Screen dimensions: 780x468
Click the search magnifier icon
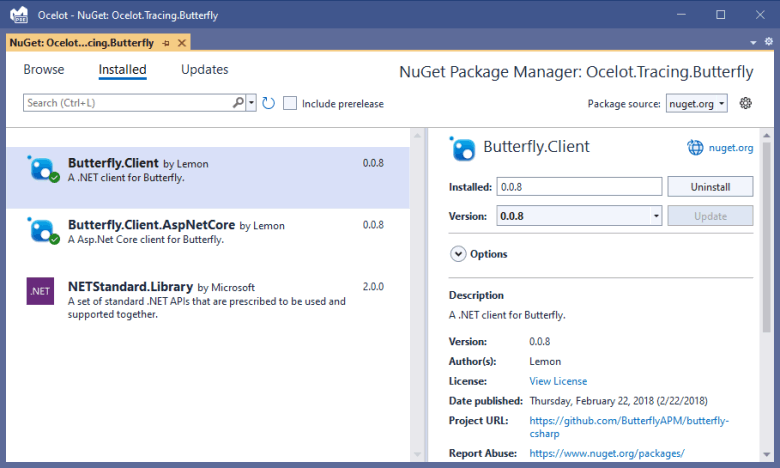pos(239,103)
